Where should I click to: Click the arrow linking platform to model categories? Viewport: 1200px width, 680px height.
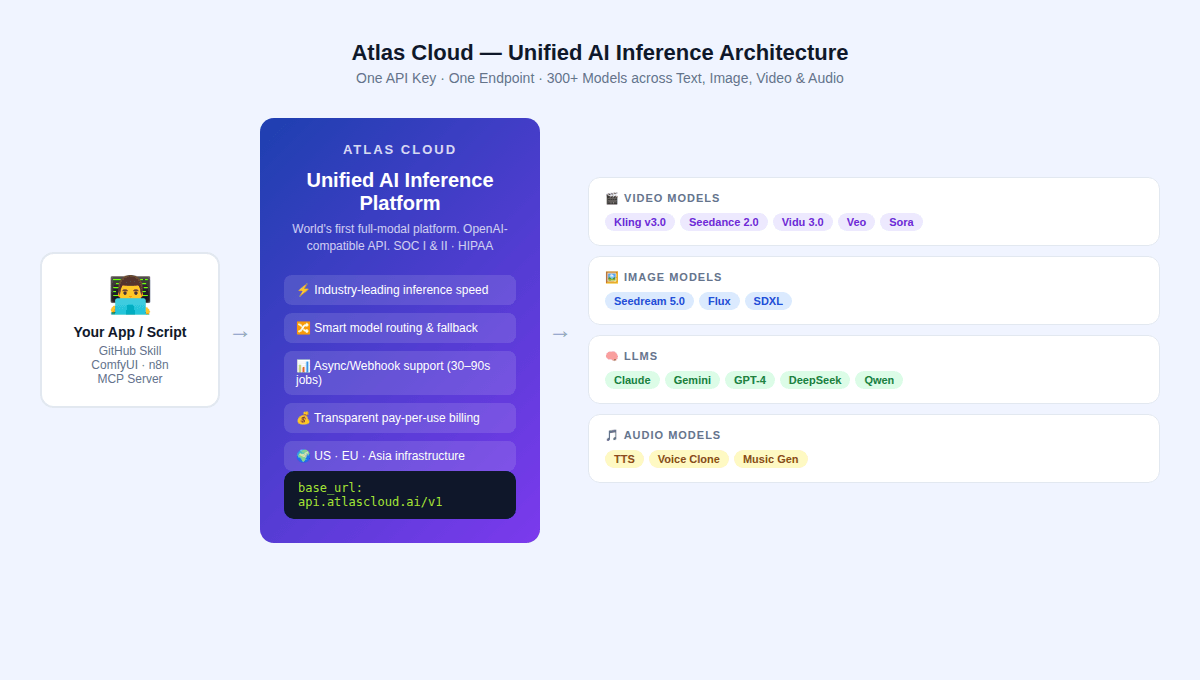click(559, 333)
